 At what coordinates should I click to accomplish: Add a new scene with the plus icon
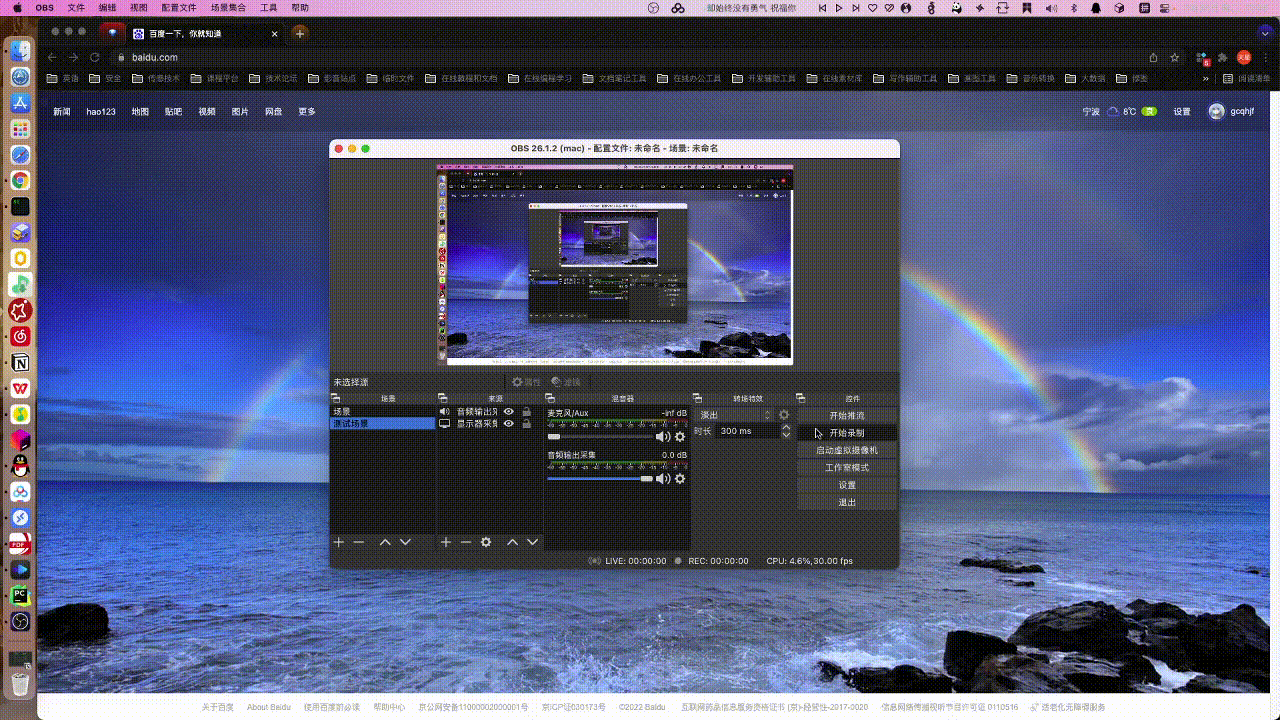[x=339, y=542]
